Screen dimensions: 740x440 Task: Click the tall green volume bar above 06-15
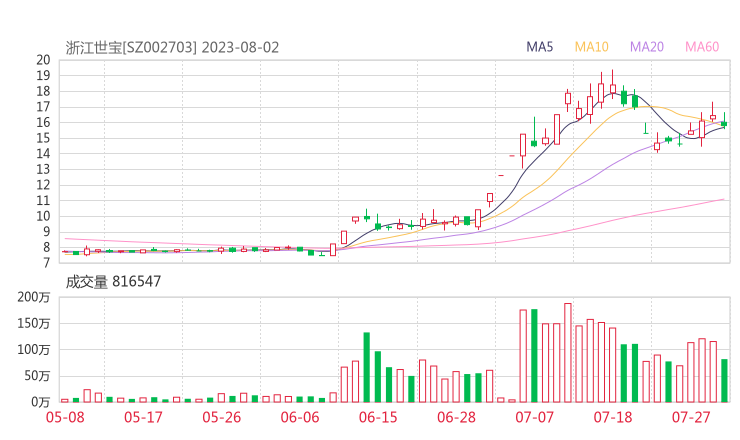367,367
